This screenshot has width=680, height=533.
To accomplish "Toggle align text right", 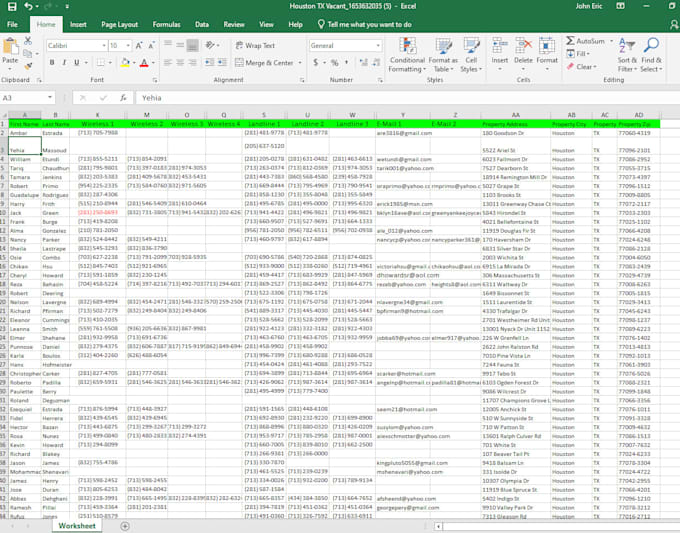I will click(192, 62).
